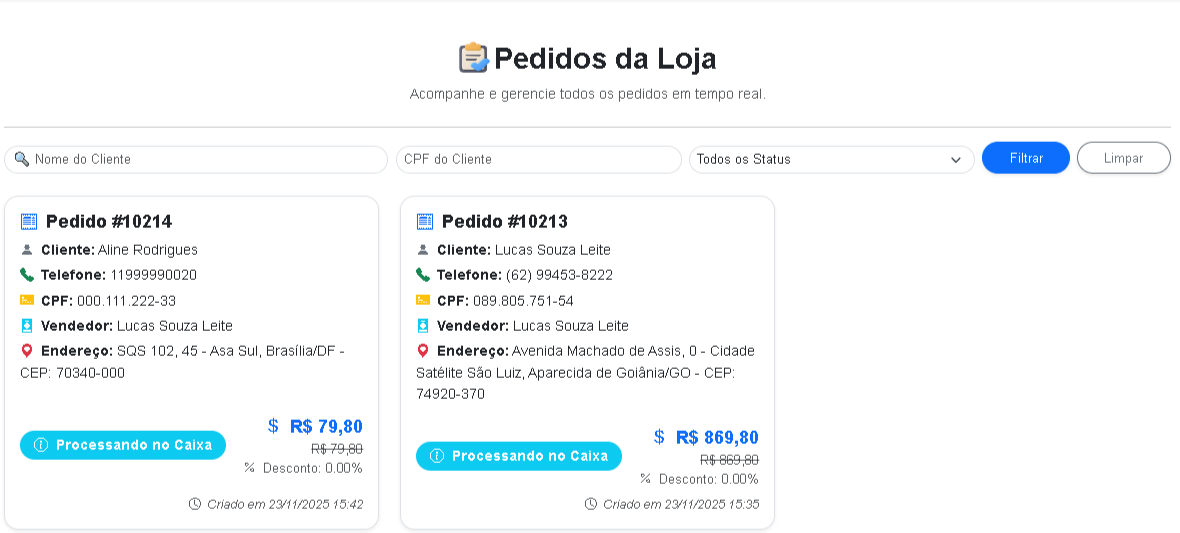Click the Vendedor badge icon in order #10213
Viewport: 1180px width, 533px height.
pyautogui.click(x=423, y=326)
